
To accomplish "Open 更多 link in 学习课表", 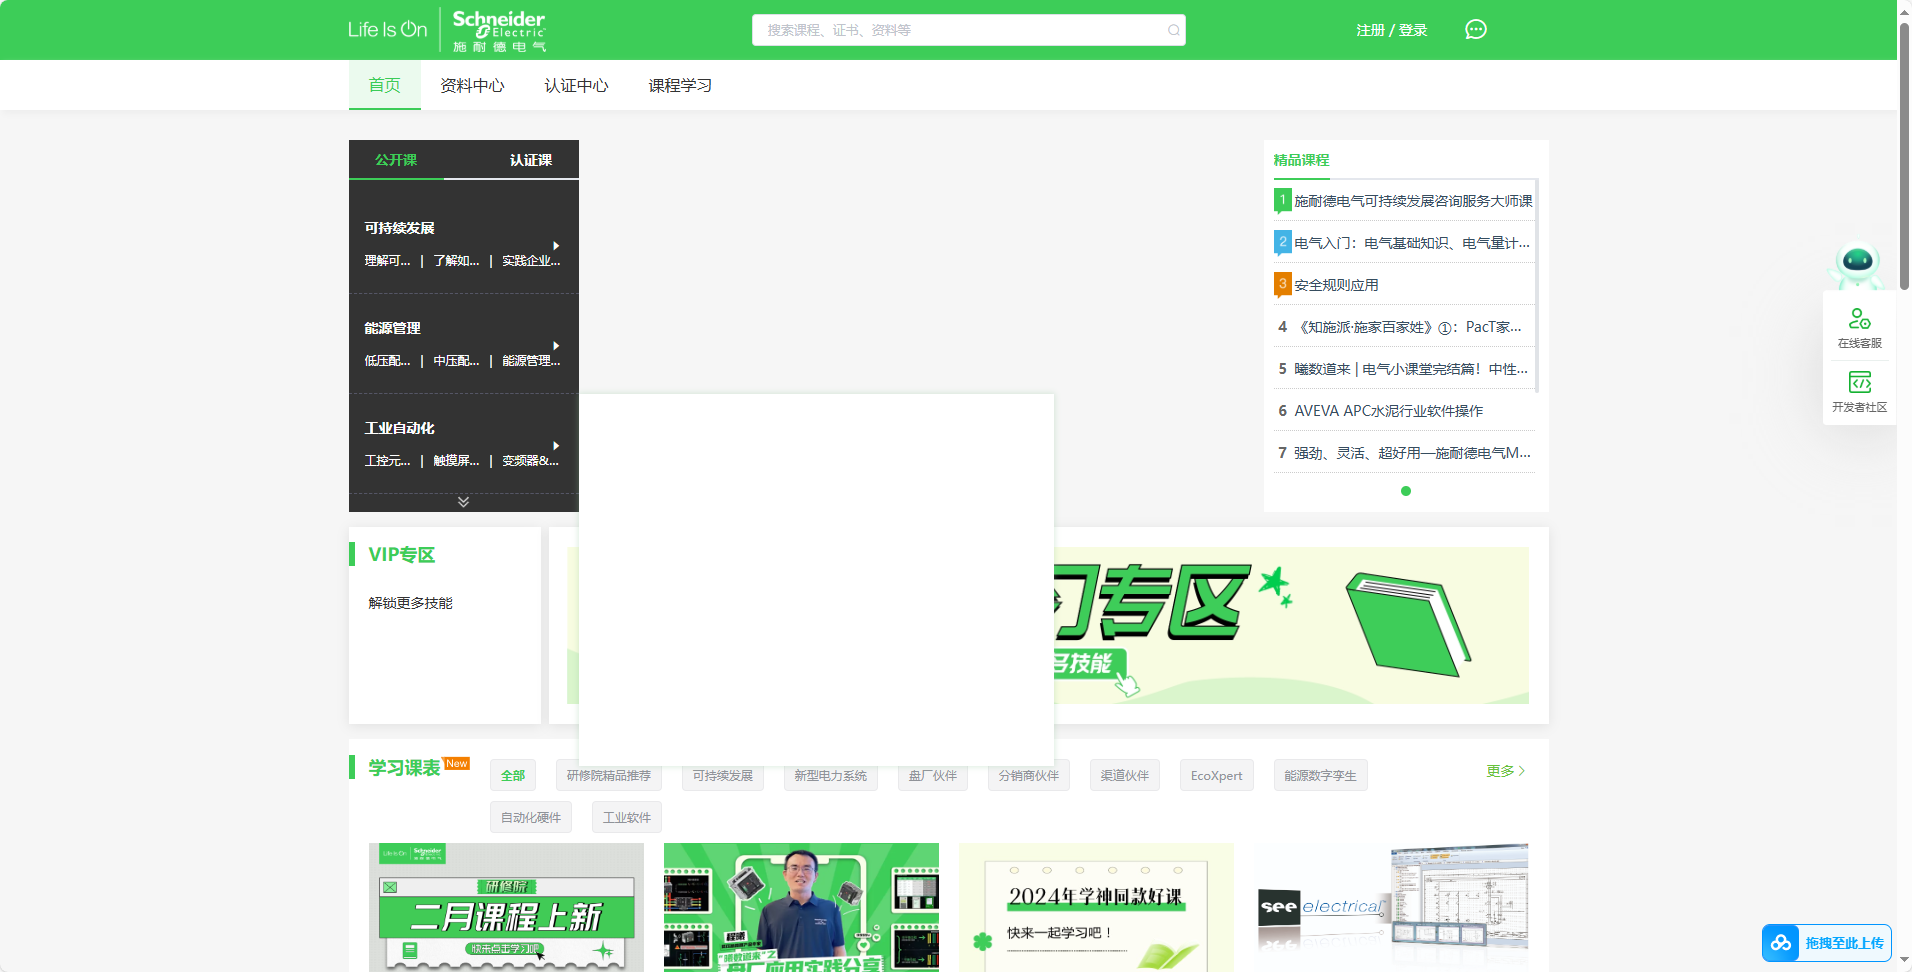I will (1505, 771).
